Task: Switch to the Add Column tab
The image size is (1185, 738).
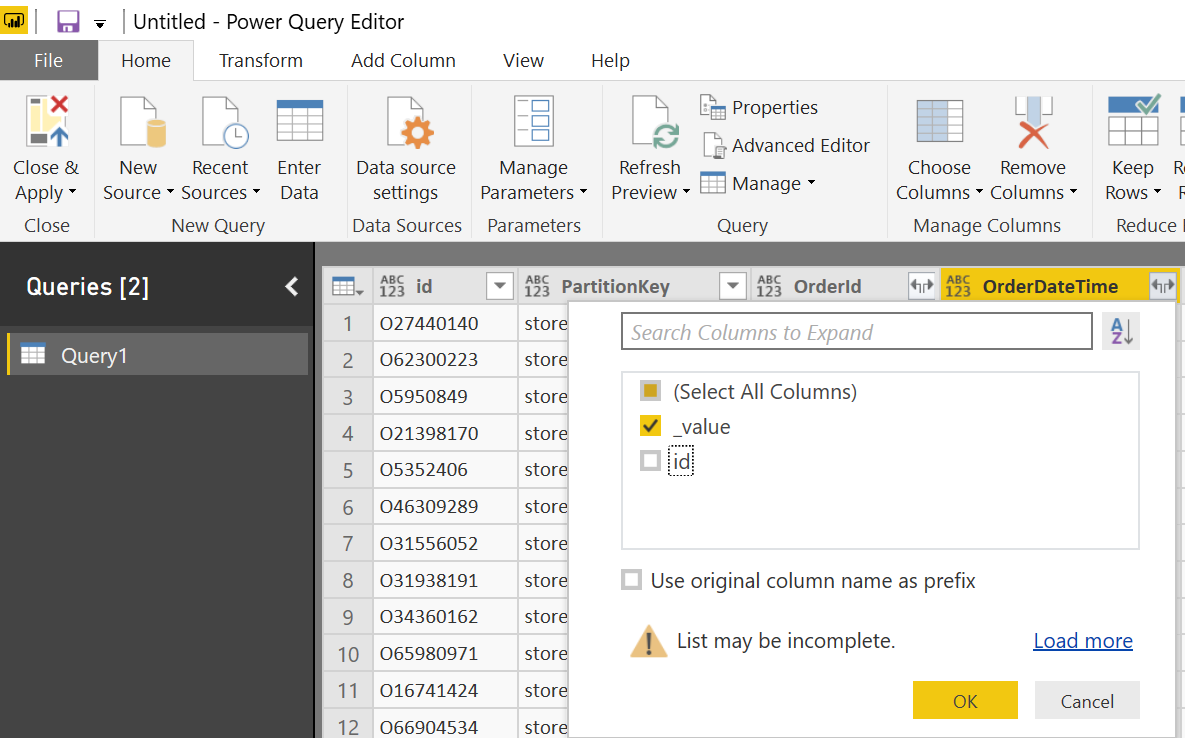Action: click(x=403, y=60)
